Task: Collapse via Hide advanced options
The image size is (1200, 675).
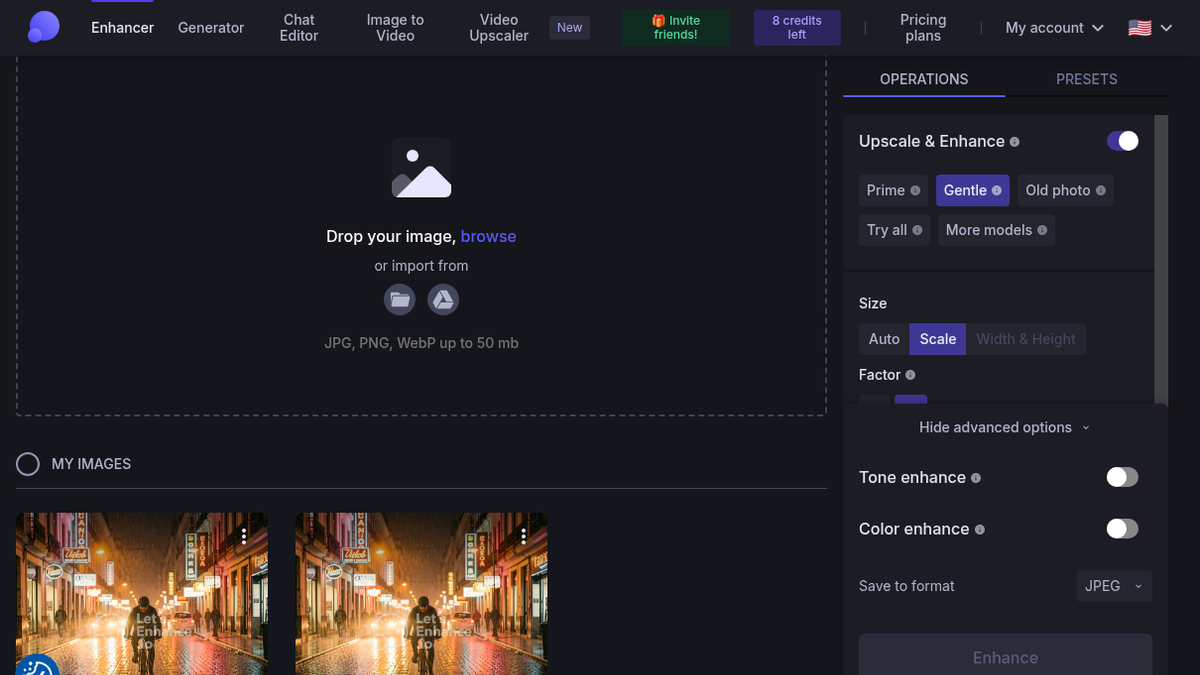Action: 1005,427
